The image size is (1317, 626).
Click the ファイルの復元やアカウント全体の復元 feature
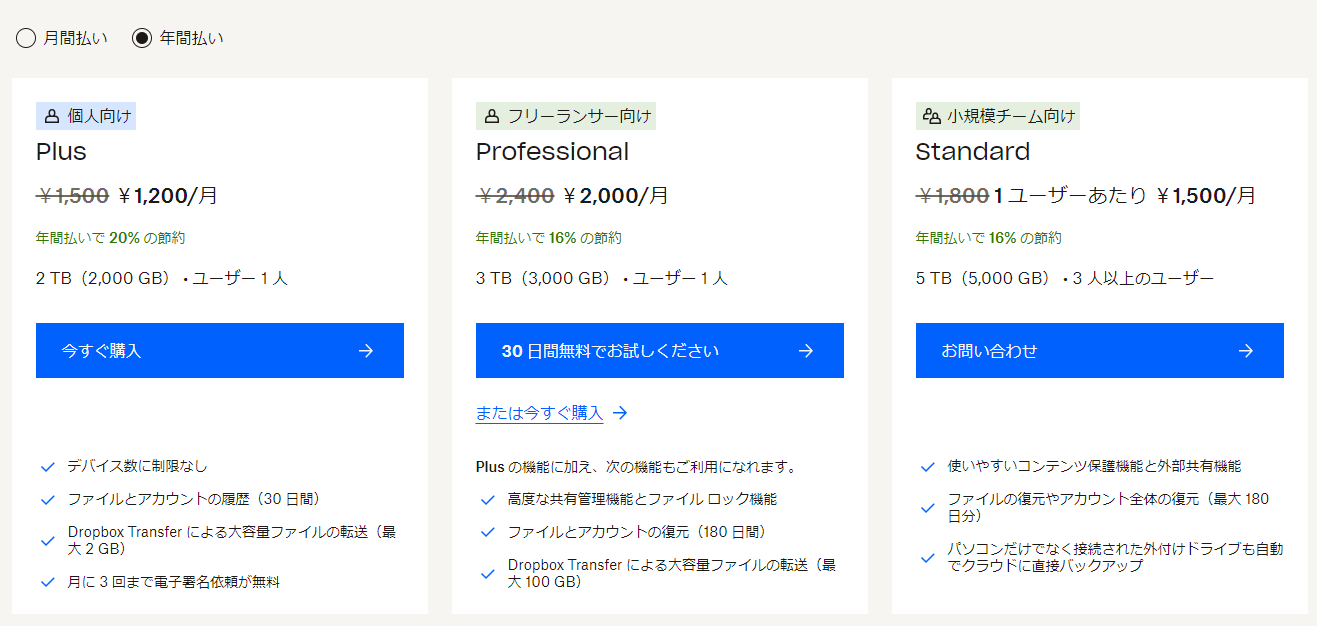[x=1108, y=507]
